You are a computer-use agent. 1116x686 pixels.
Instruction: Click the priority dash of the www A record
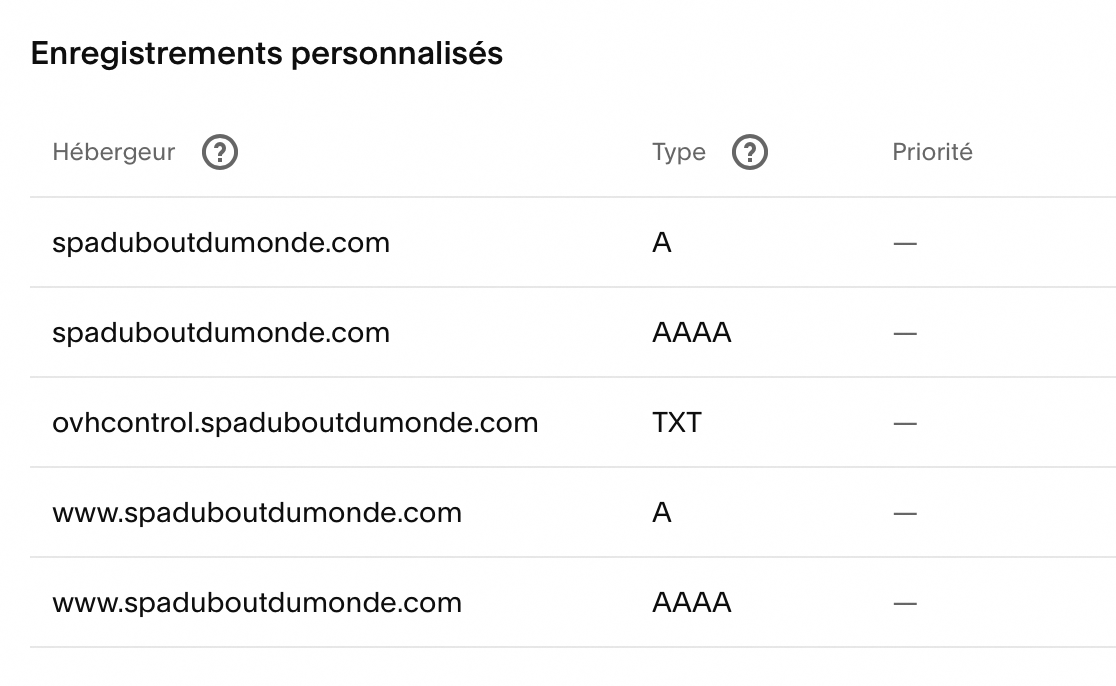(x=905, y=514)
